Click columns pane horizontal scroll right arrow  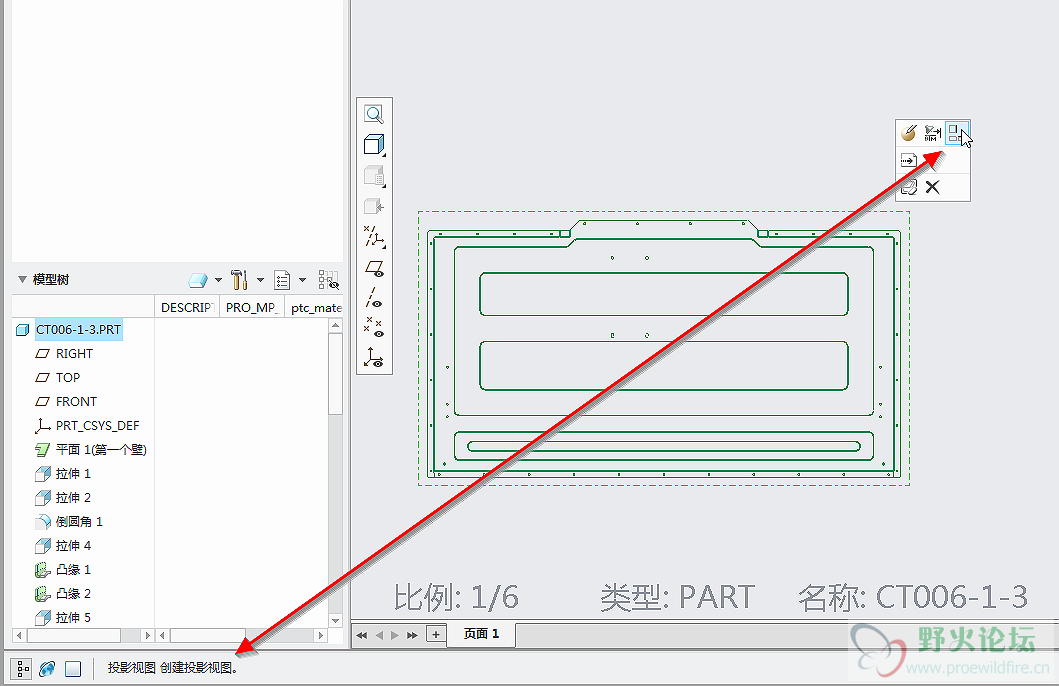click(x=321, y=635)
